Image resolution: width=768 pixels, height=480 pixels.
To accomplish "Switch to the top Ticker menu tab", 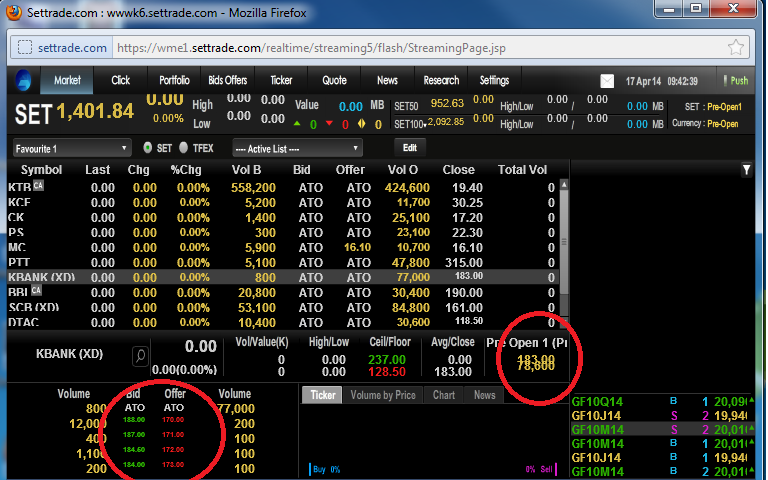I will point(281,80).
